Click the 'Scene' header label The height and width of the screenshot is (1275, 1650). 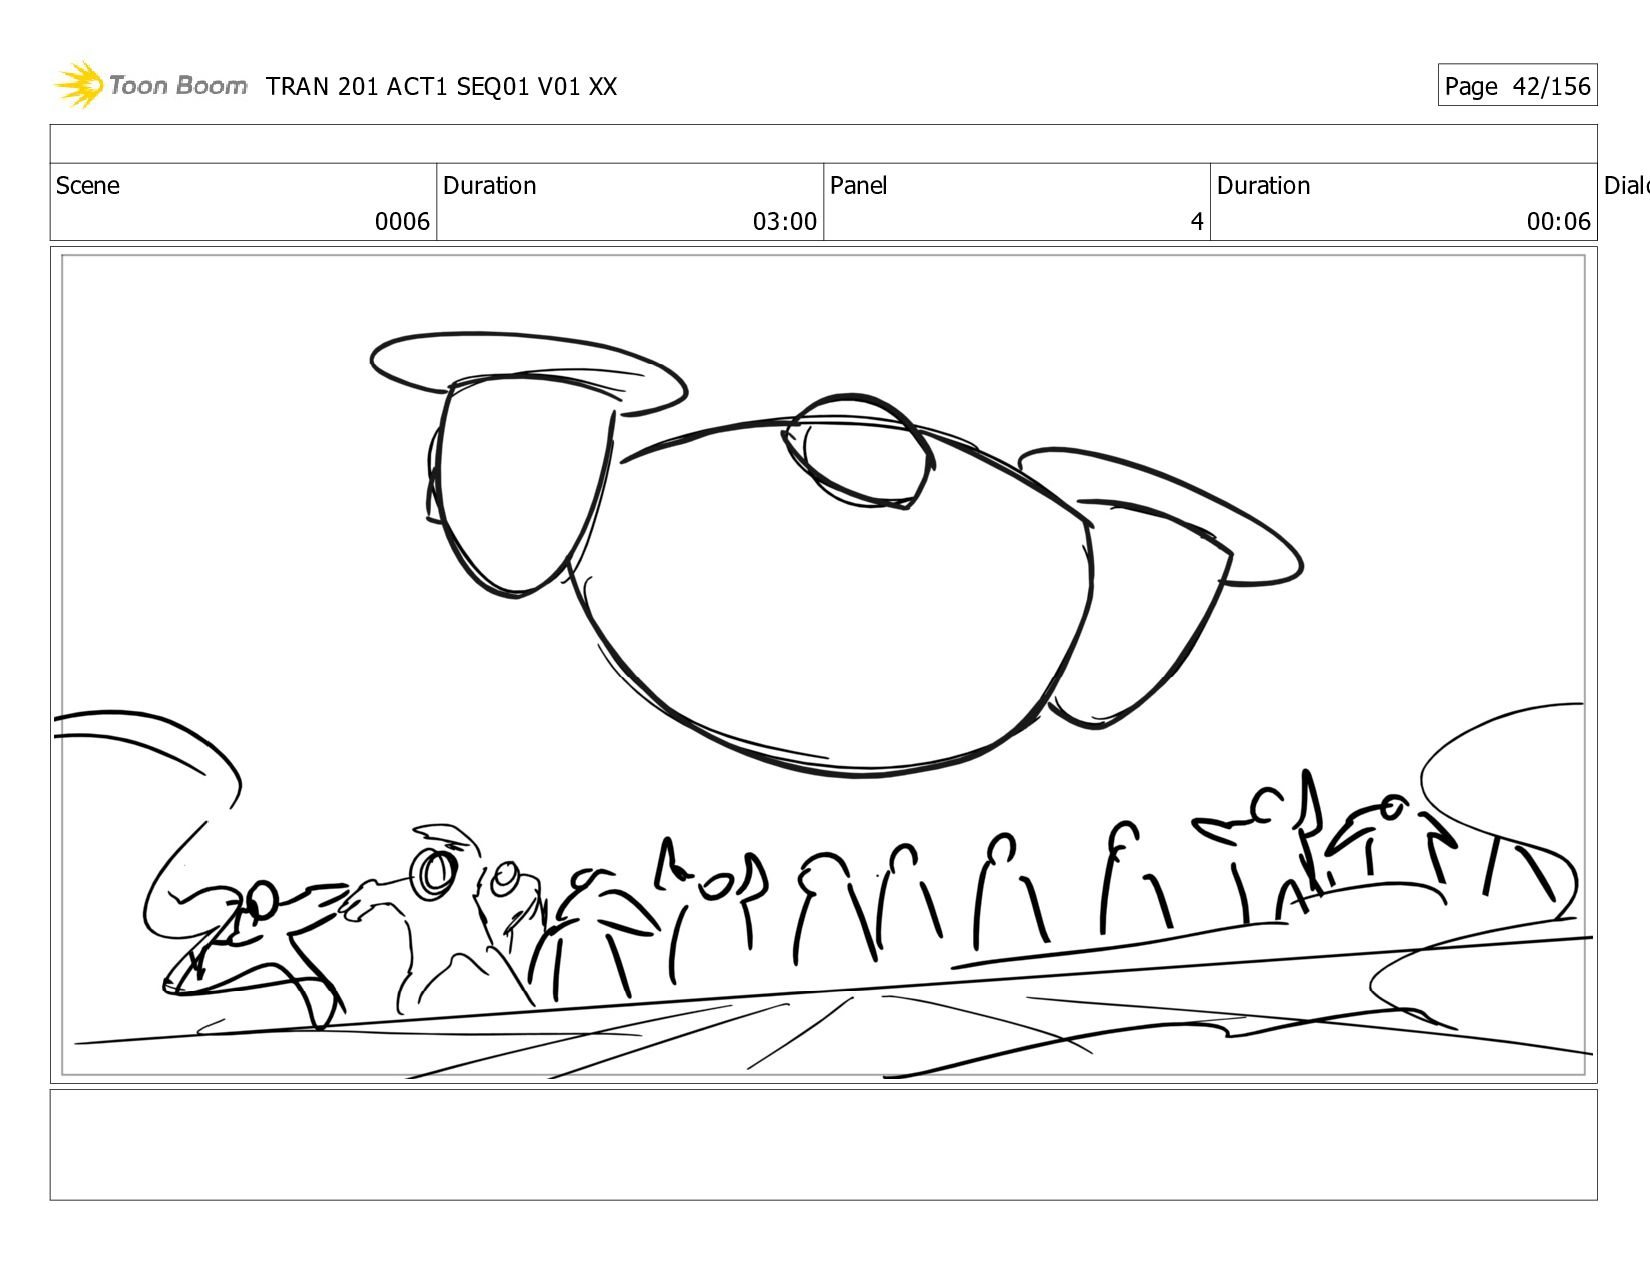point(88,186)
